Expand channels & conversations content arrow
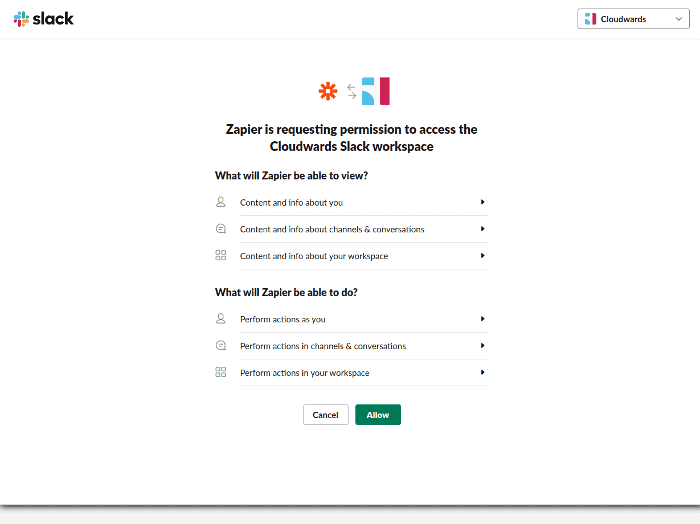 483,229
